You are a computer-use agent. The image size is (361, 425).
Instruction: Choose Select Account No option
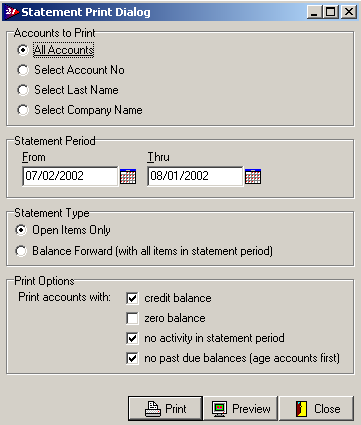tap(23, 70)
